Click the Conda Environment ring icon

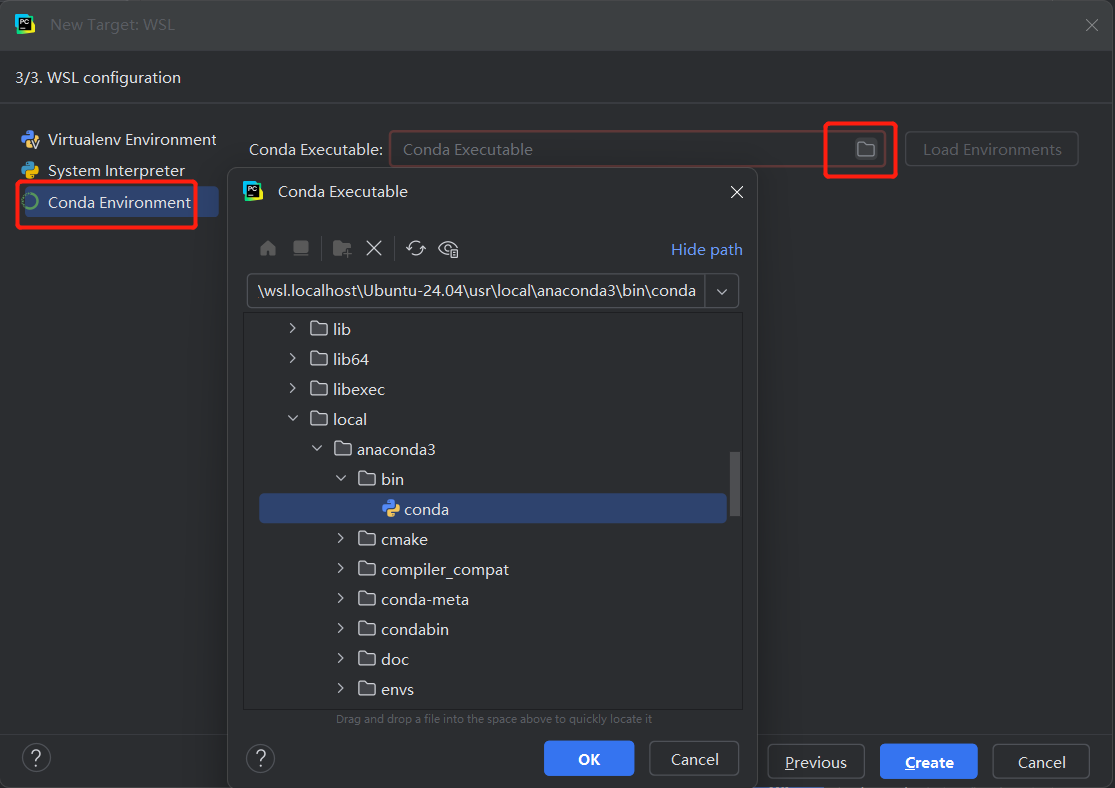pyautogui.click(x=31, y=202)
